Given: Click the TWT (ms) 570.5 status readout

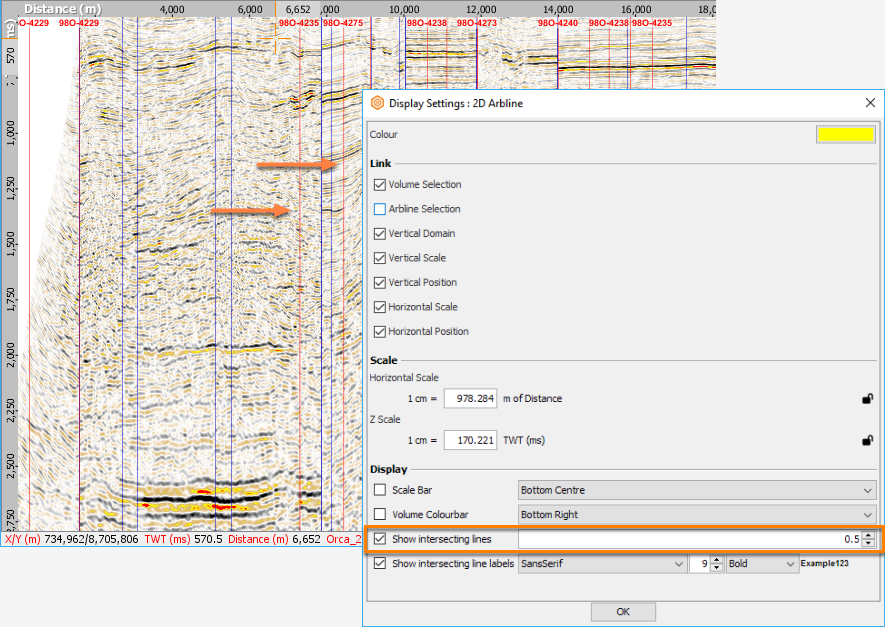Looking at the screenshot, I should [183, 539].
